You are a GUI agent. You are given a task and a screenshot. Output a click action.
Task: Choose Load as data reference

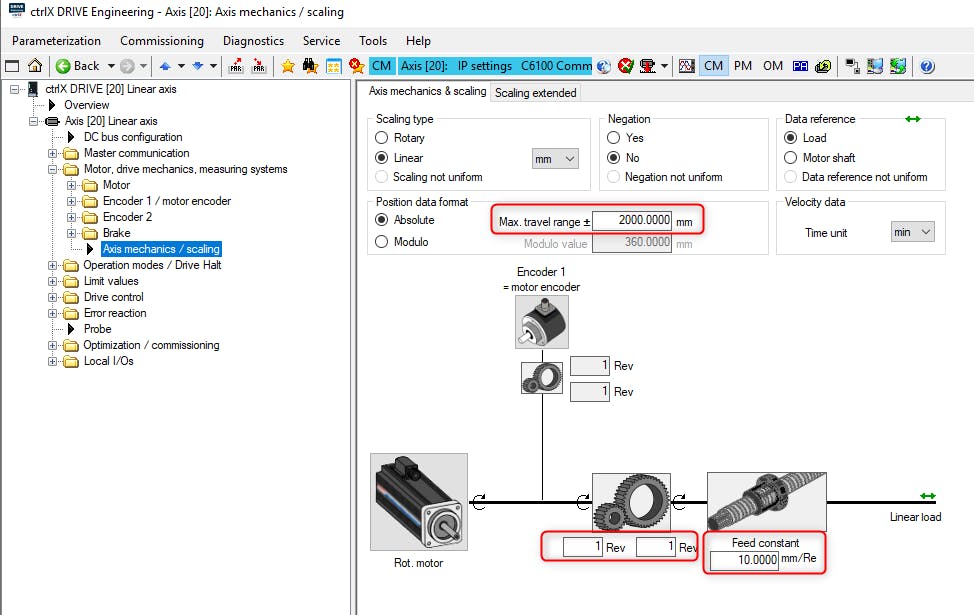point(790,137)
